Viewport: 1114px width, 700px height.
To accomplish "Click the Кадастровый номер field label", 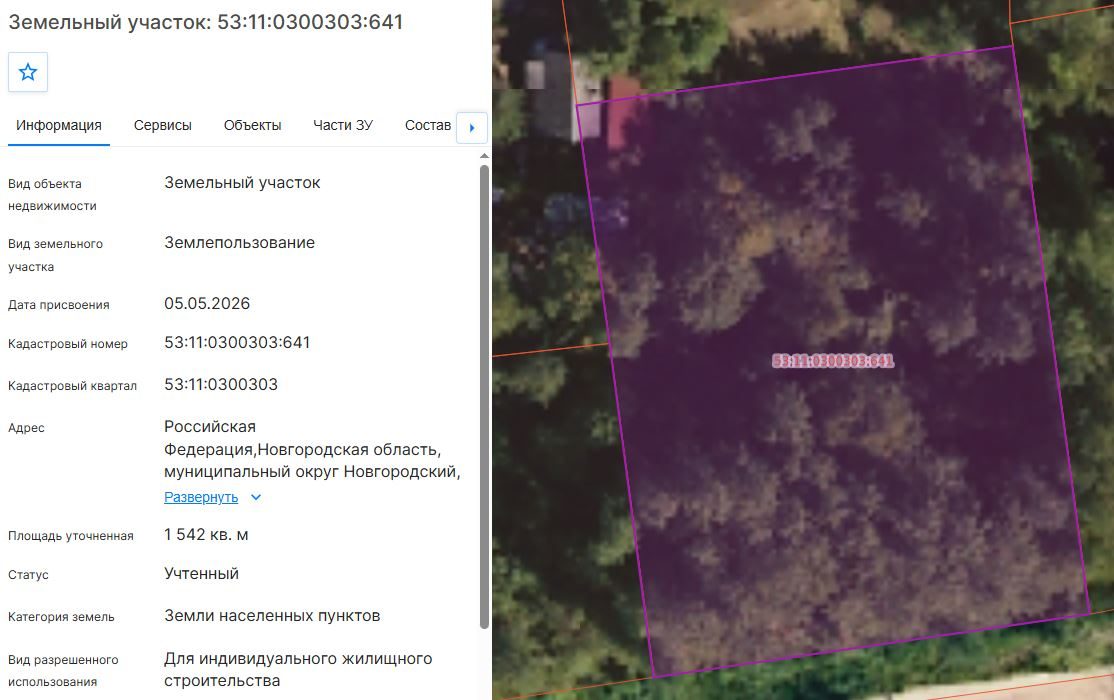I will 68,344.
